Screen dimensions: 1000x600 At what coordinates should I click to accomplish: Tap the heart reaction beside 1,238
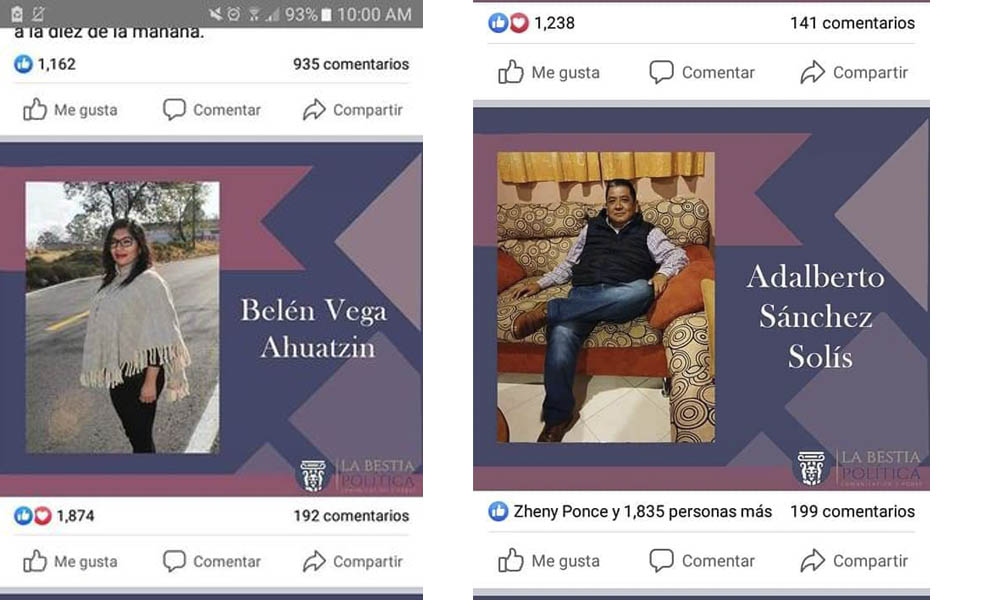click(519, 23)
